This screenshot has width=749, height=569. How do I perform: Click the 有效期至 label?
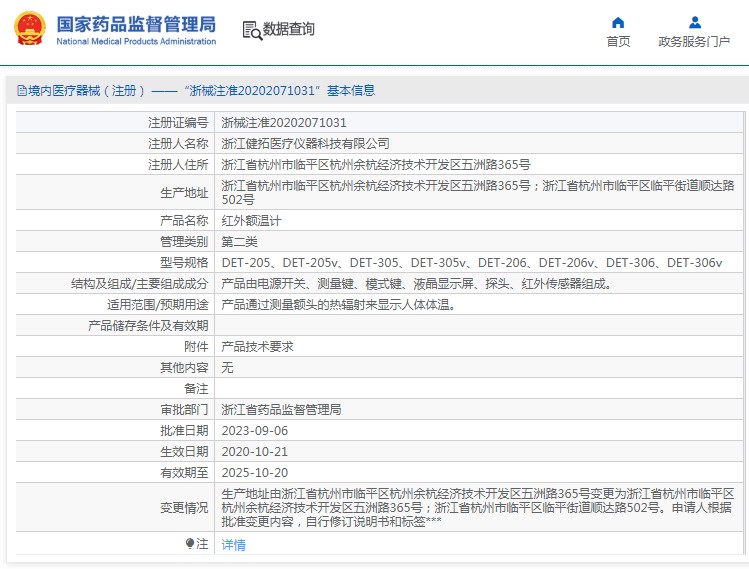184,472
